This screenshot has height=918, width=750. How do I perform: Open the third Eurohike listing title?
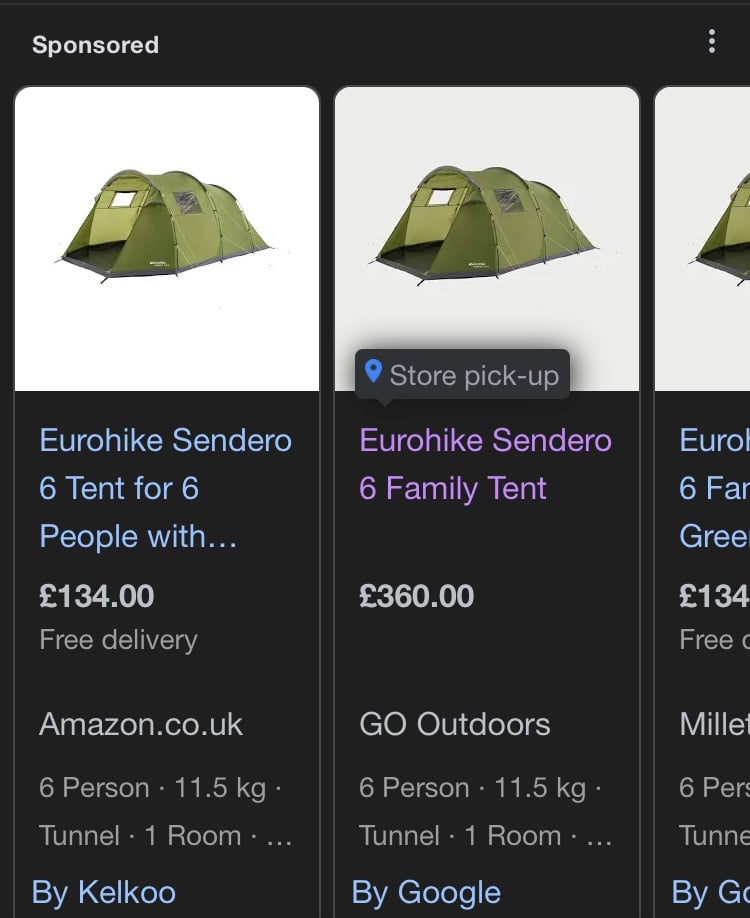tap(714, 488)
